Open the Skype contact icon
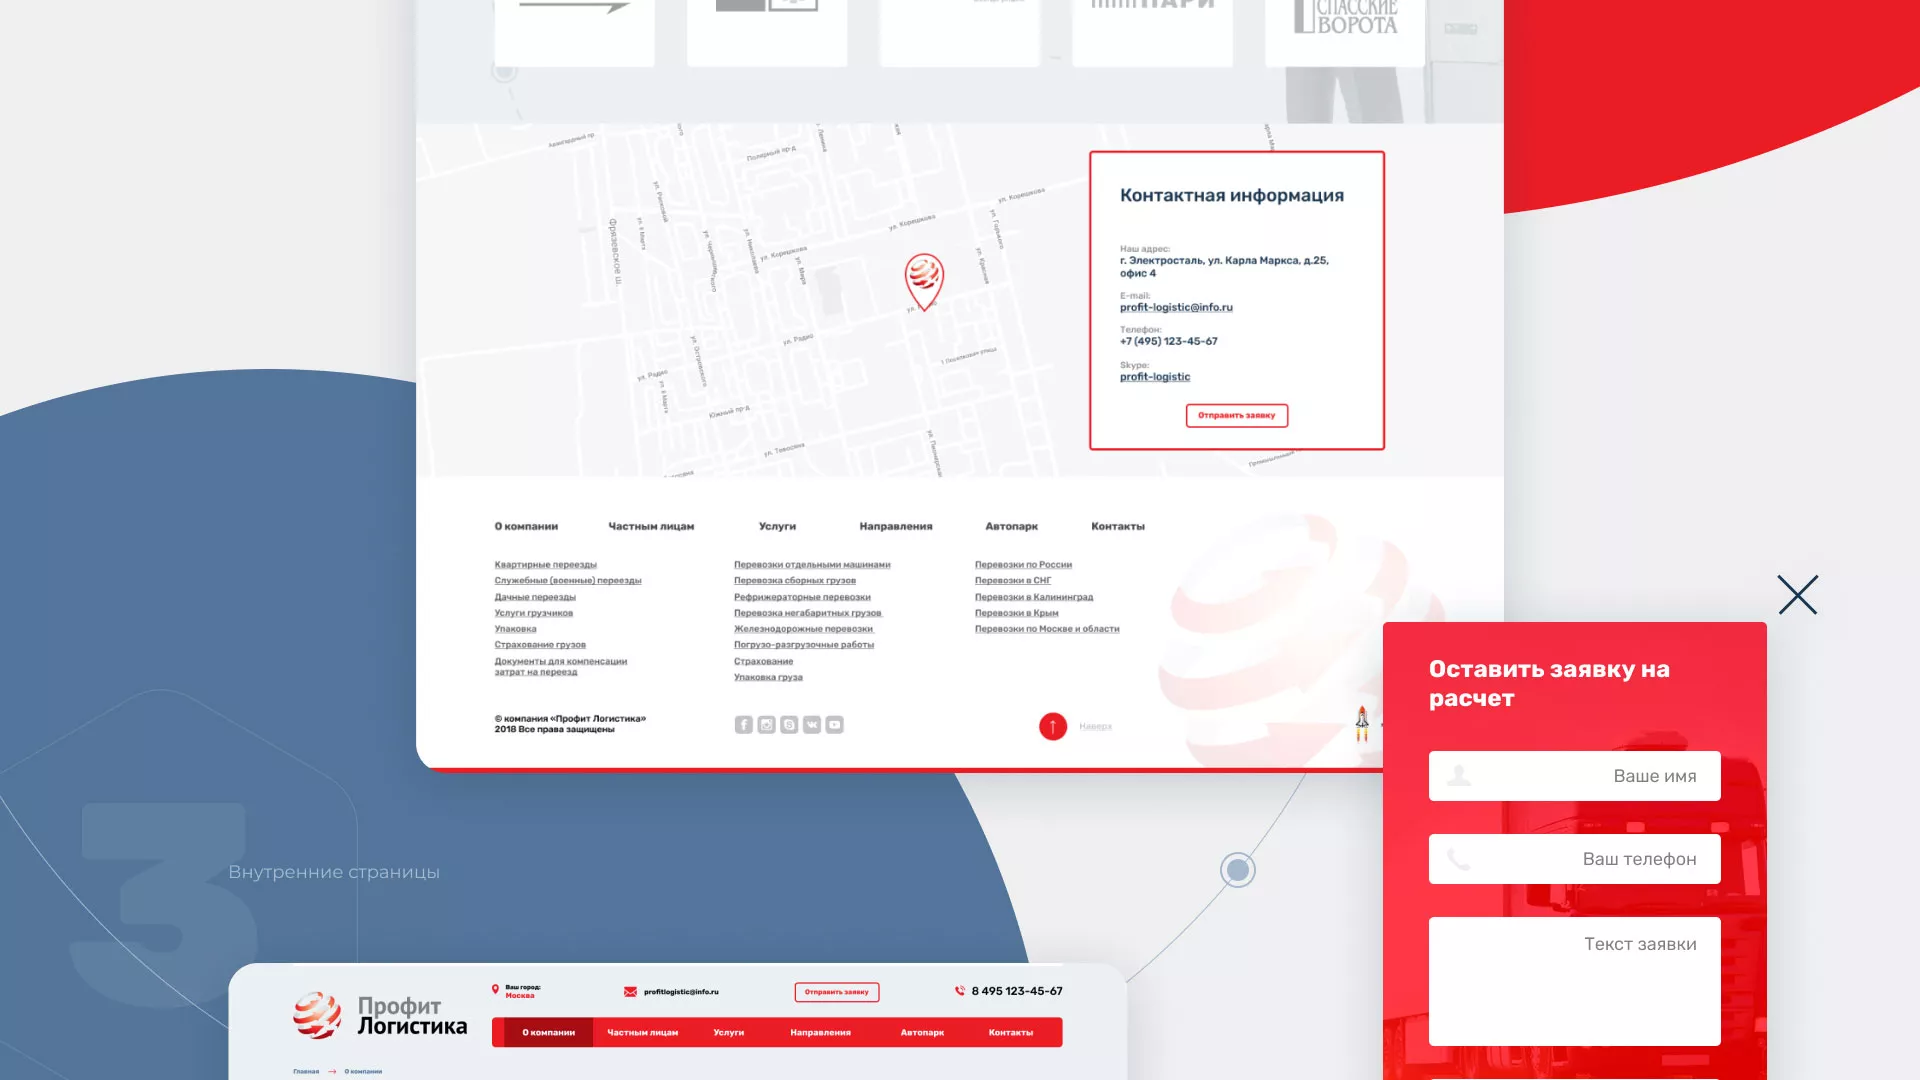Image resolution: width=1920 pixels, height=1080 pixels. click(x=789, y=725)
